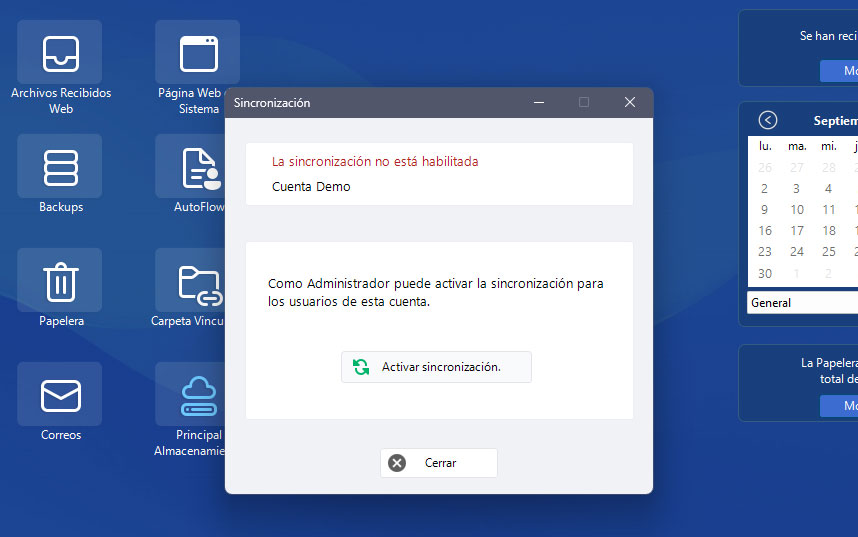Select day 2 in first September week
The width and height of the screenshot is (858, 537).
(764, 189)
